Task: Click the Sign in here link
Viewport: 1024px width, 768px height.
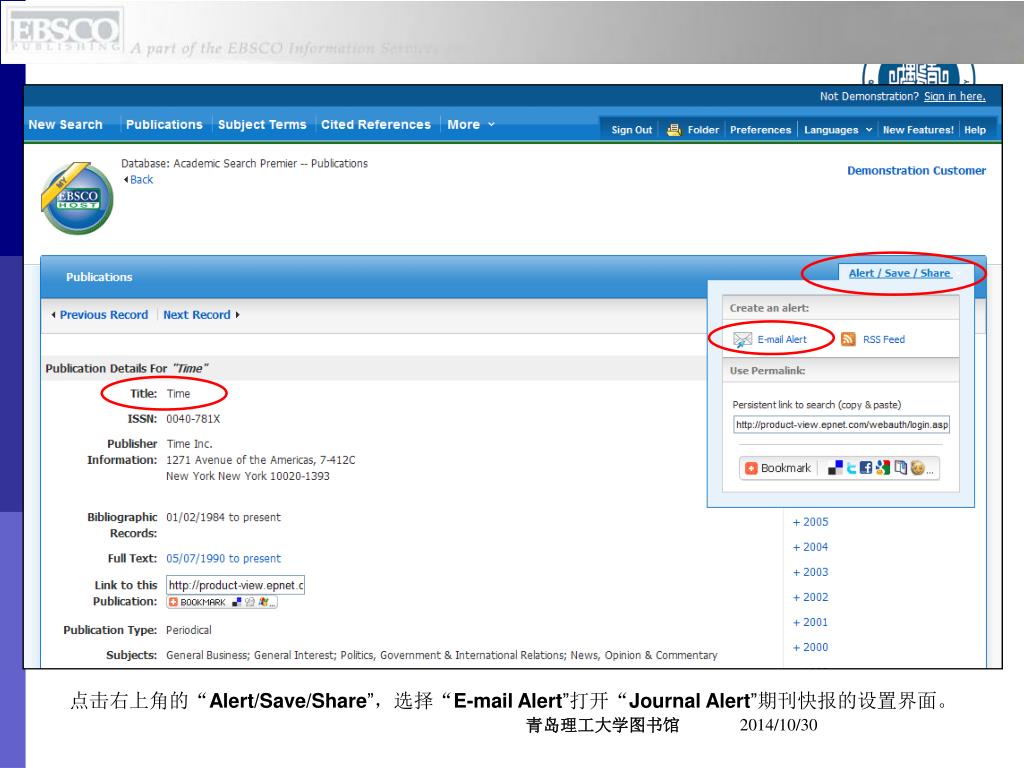Action: 955,97
